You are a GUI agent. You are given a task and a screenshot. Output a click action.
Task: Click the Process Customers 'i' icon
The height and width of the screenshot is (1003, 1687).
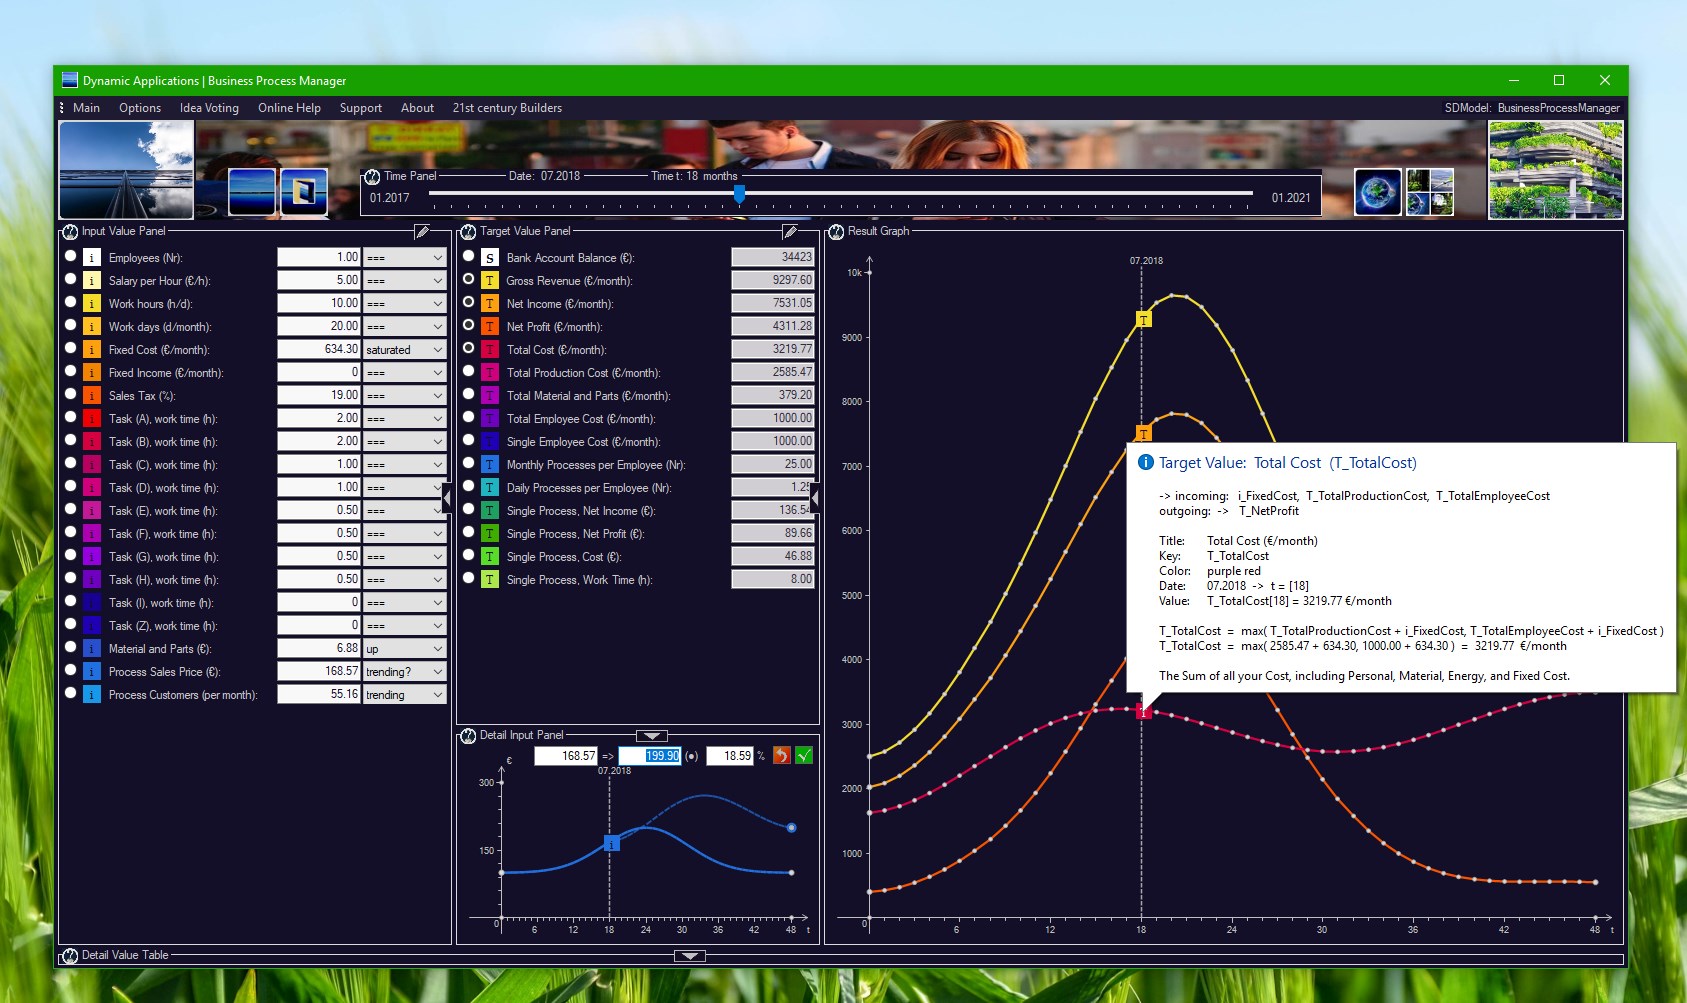[91, 695]
